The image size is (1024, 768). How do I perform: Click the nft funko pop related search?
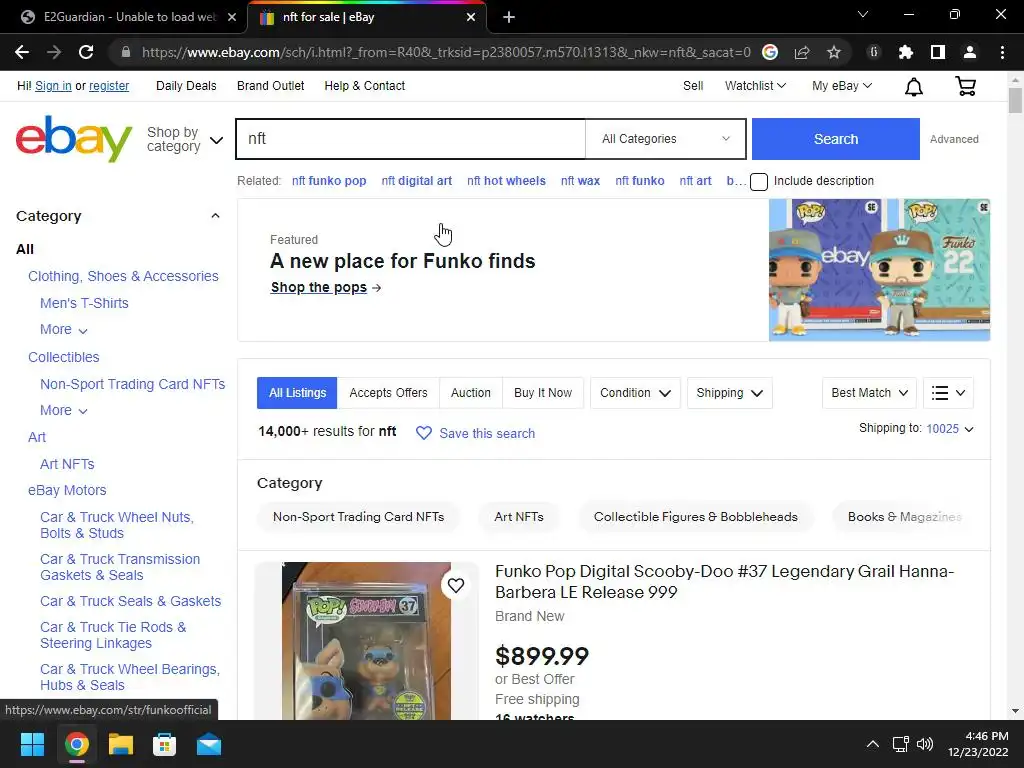pos(329,181)
